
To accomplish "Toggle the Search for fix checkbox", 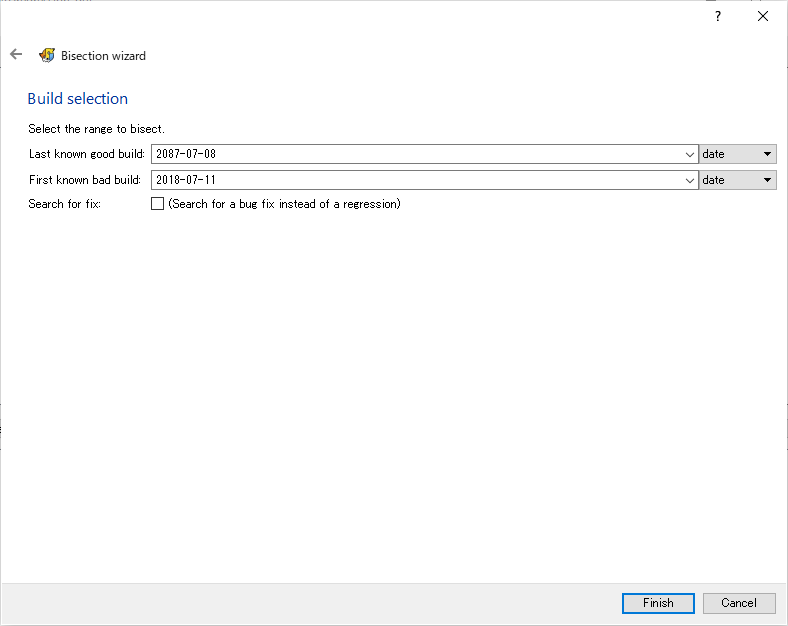I will point(157,203).
